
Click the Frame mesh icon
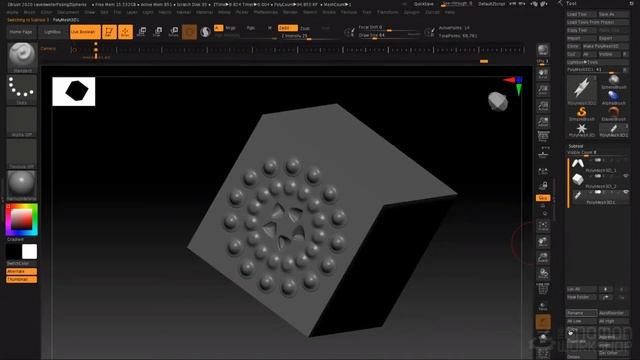point(543,226)
